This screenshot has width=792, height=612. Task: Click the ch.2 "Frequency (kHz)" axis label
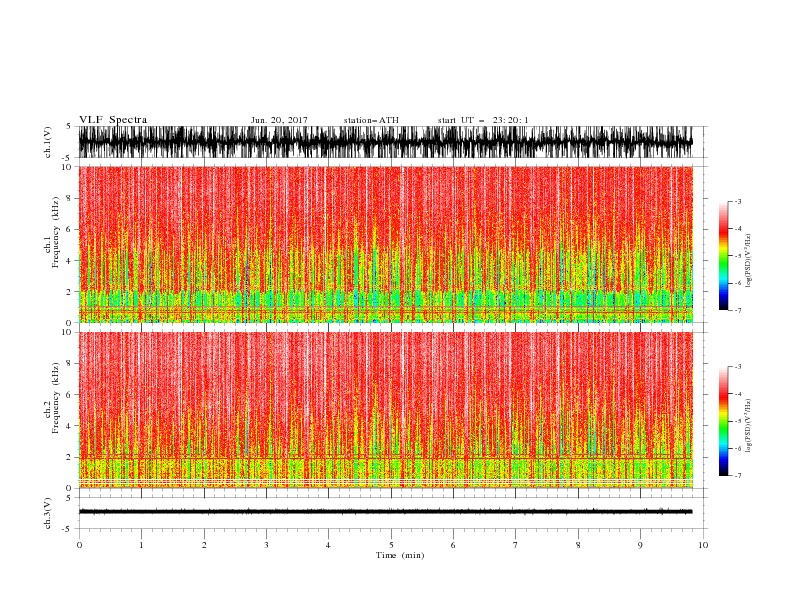click(x=56, y=398)
